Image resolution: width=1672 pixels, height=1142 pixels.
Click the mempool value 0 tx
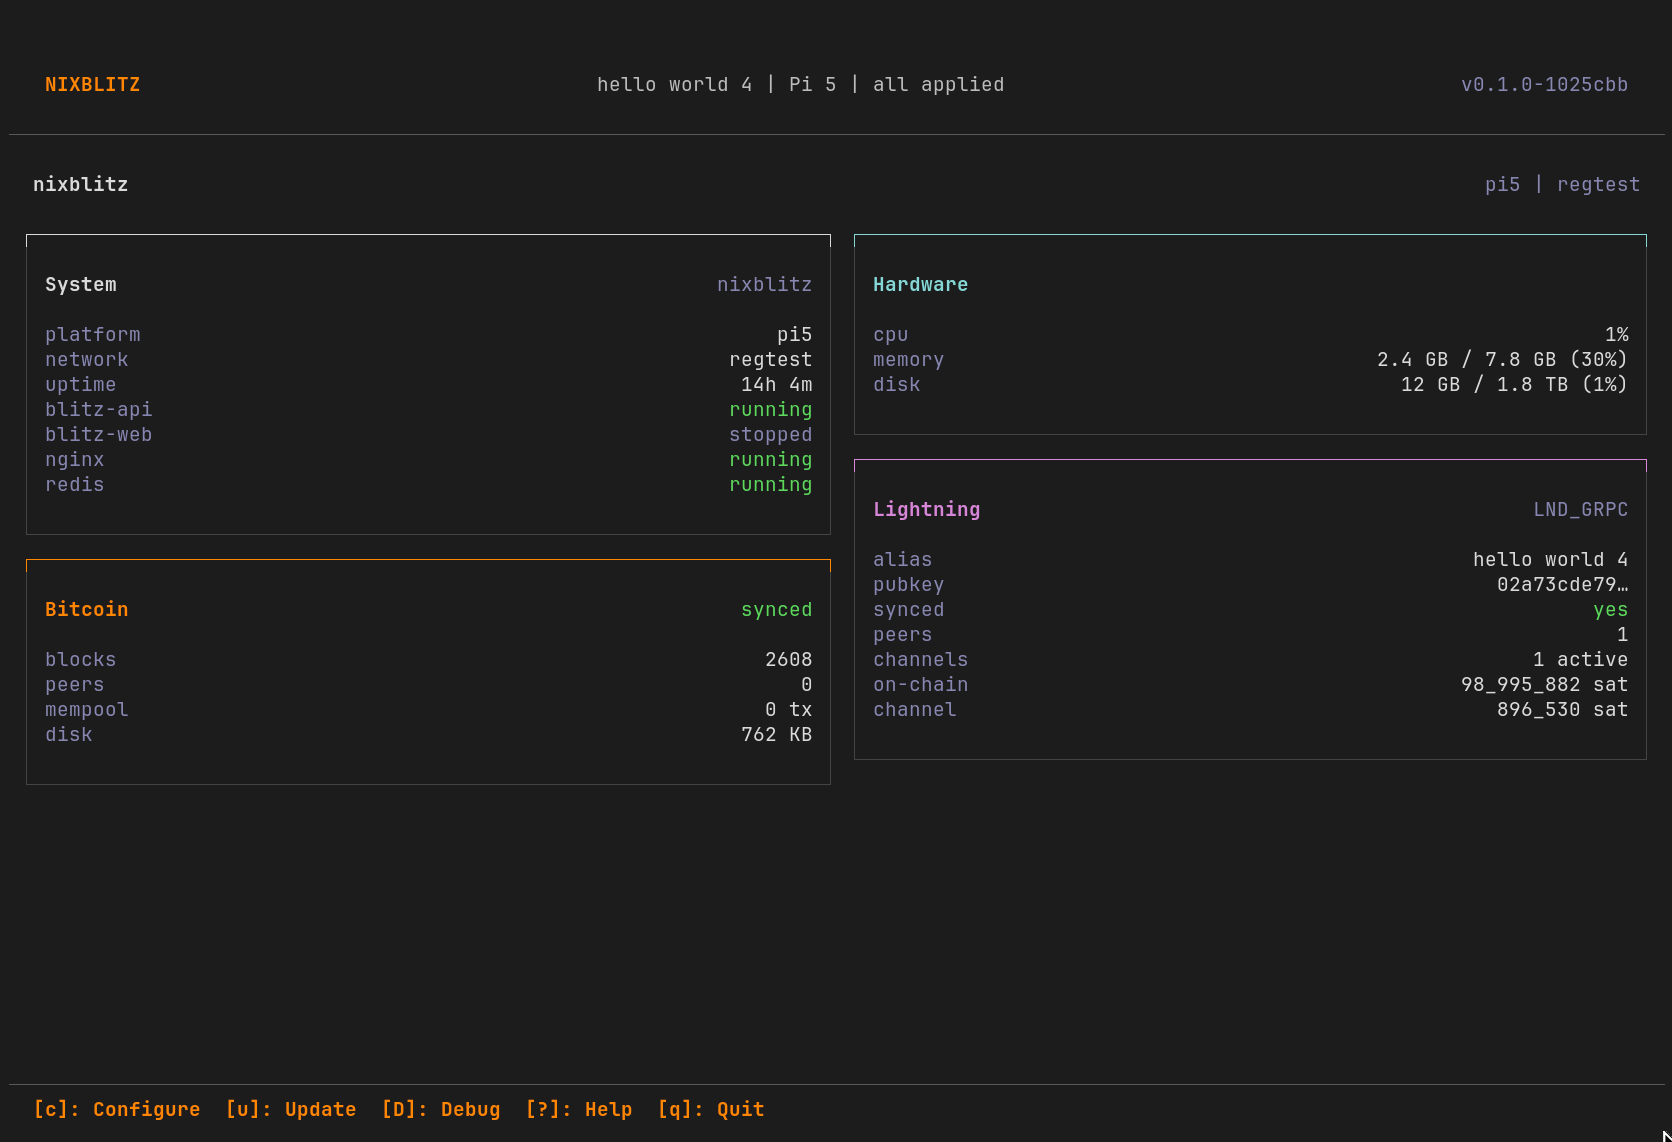pos(789,710)
